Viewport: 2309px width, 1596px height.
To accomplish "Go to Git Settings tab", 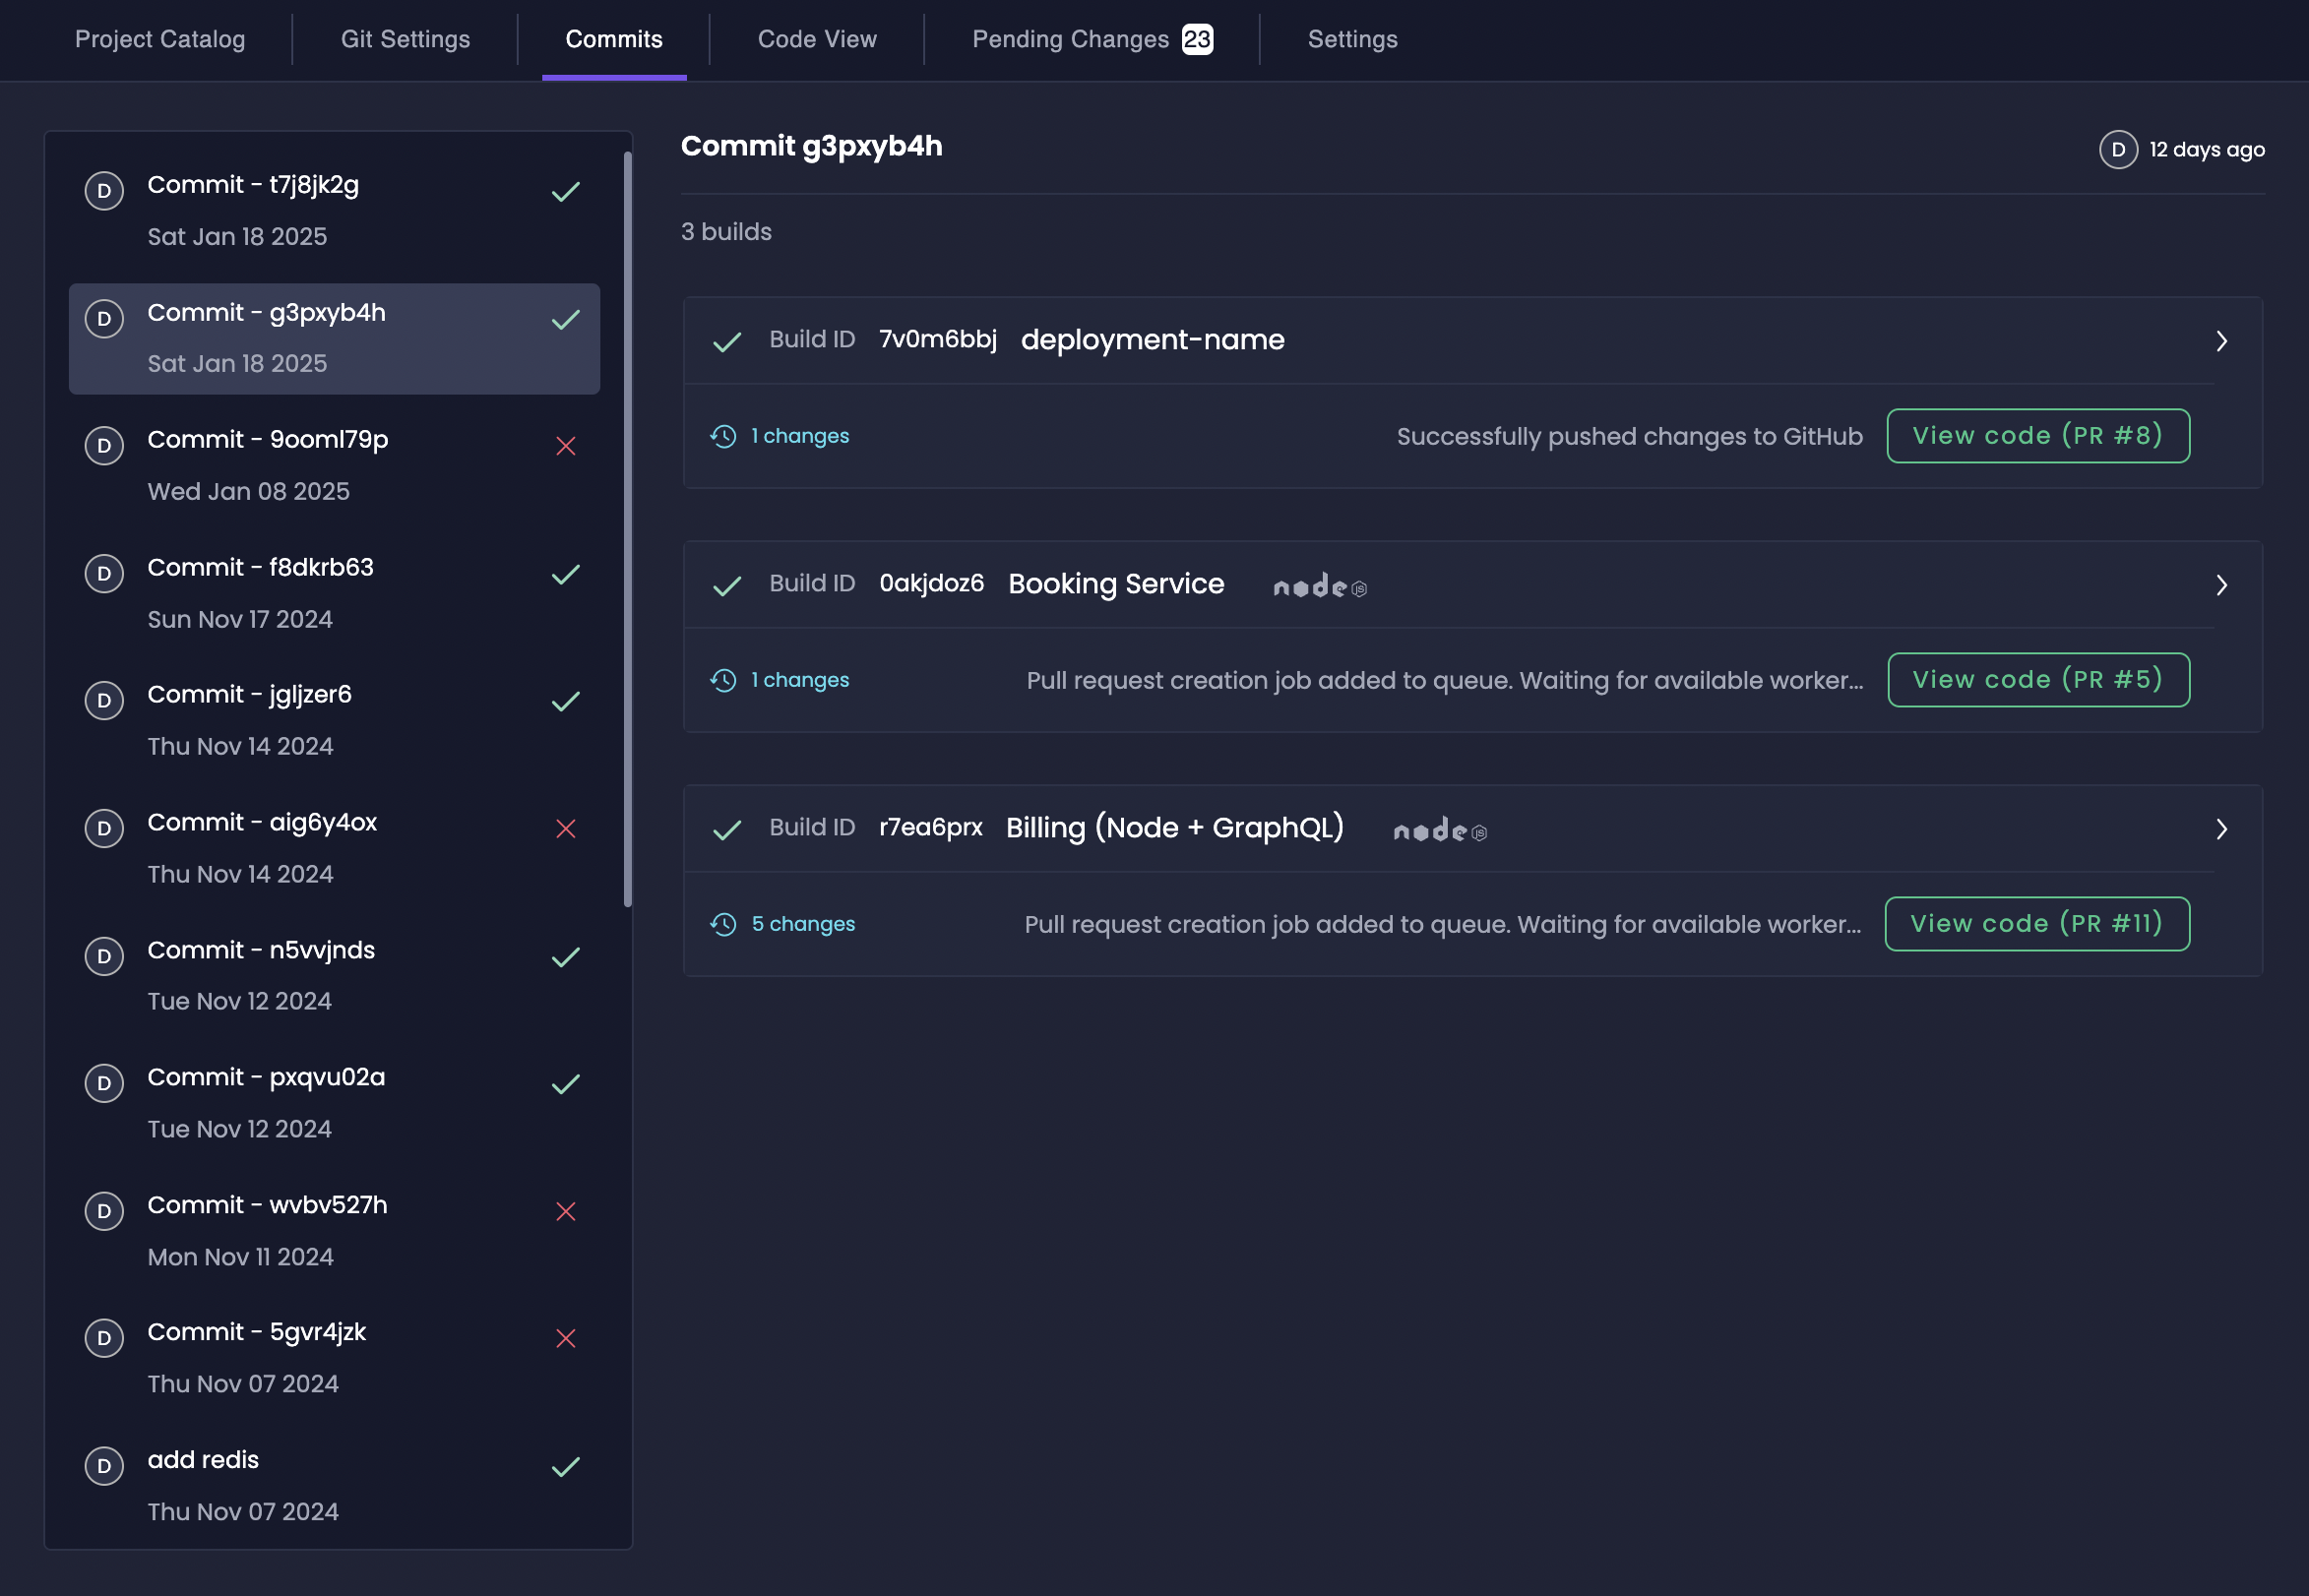I will click(x=405, y=39).
